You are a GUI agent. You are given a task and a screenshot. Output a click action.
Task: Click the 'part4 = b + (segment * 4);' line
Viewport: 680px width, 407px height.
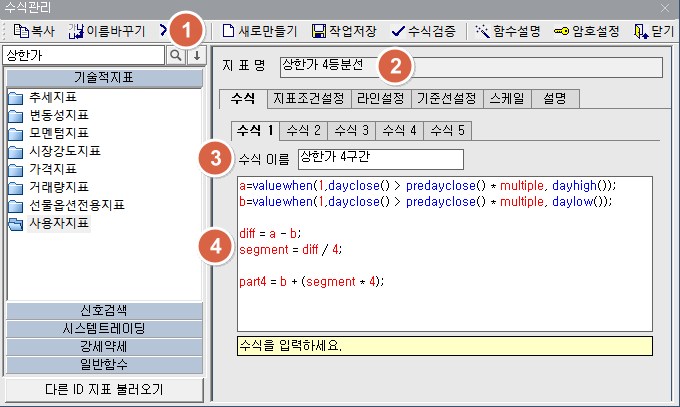311,282
